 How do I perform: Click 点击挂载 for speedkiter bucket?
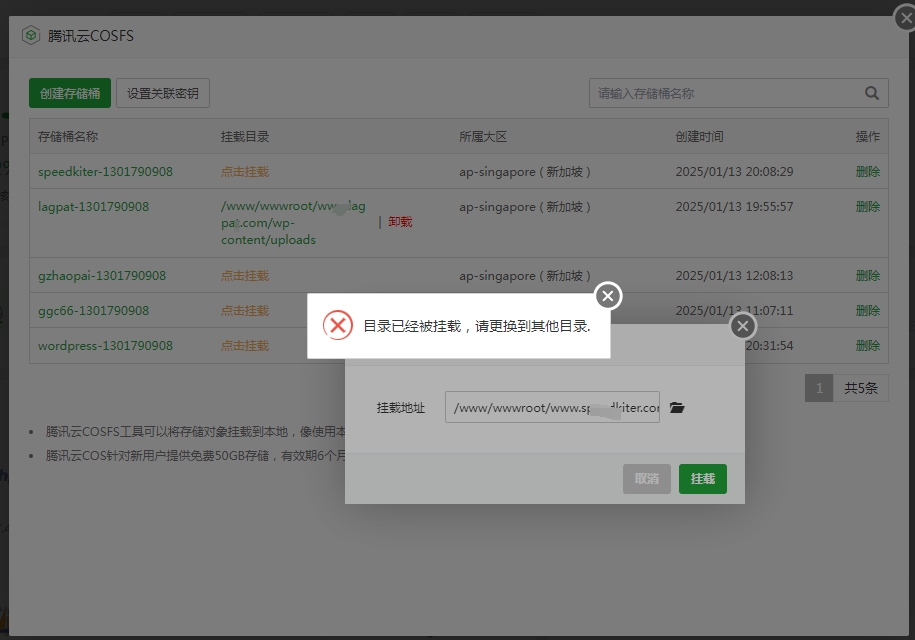pyautogui.click(x=245, y=172)
